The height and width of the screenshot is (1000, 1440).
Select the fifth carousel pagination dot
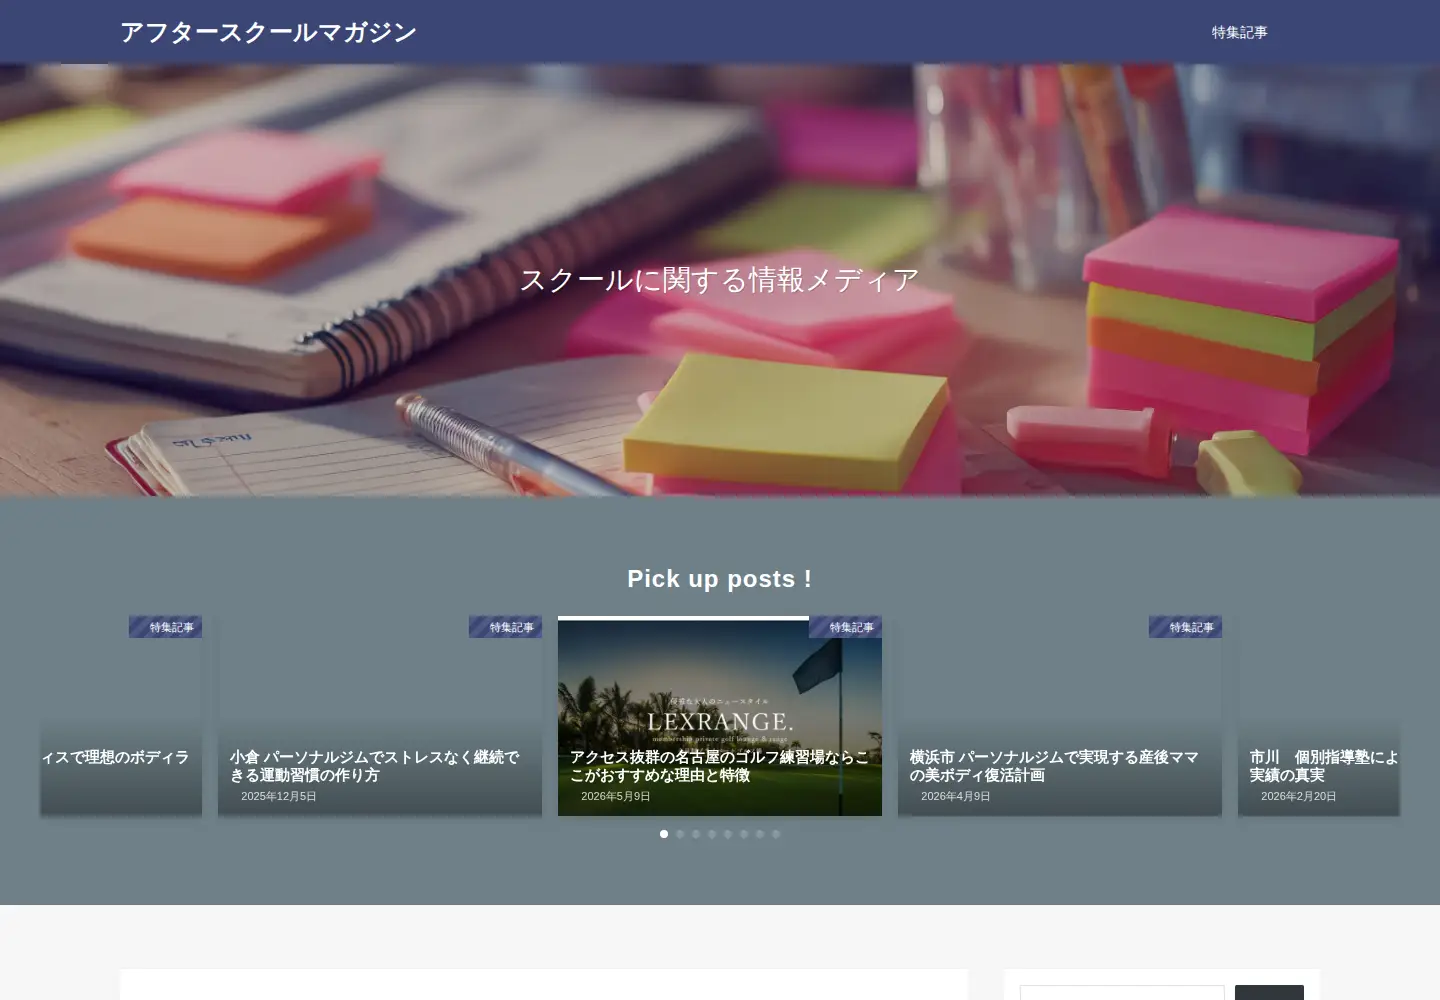(728, 834)
